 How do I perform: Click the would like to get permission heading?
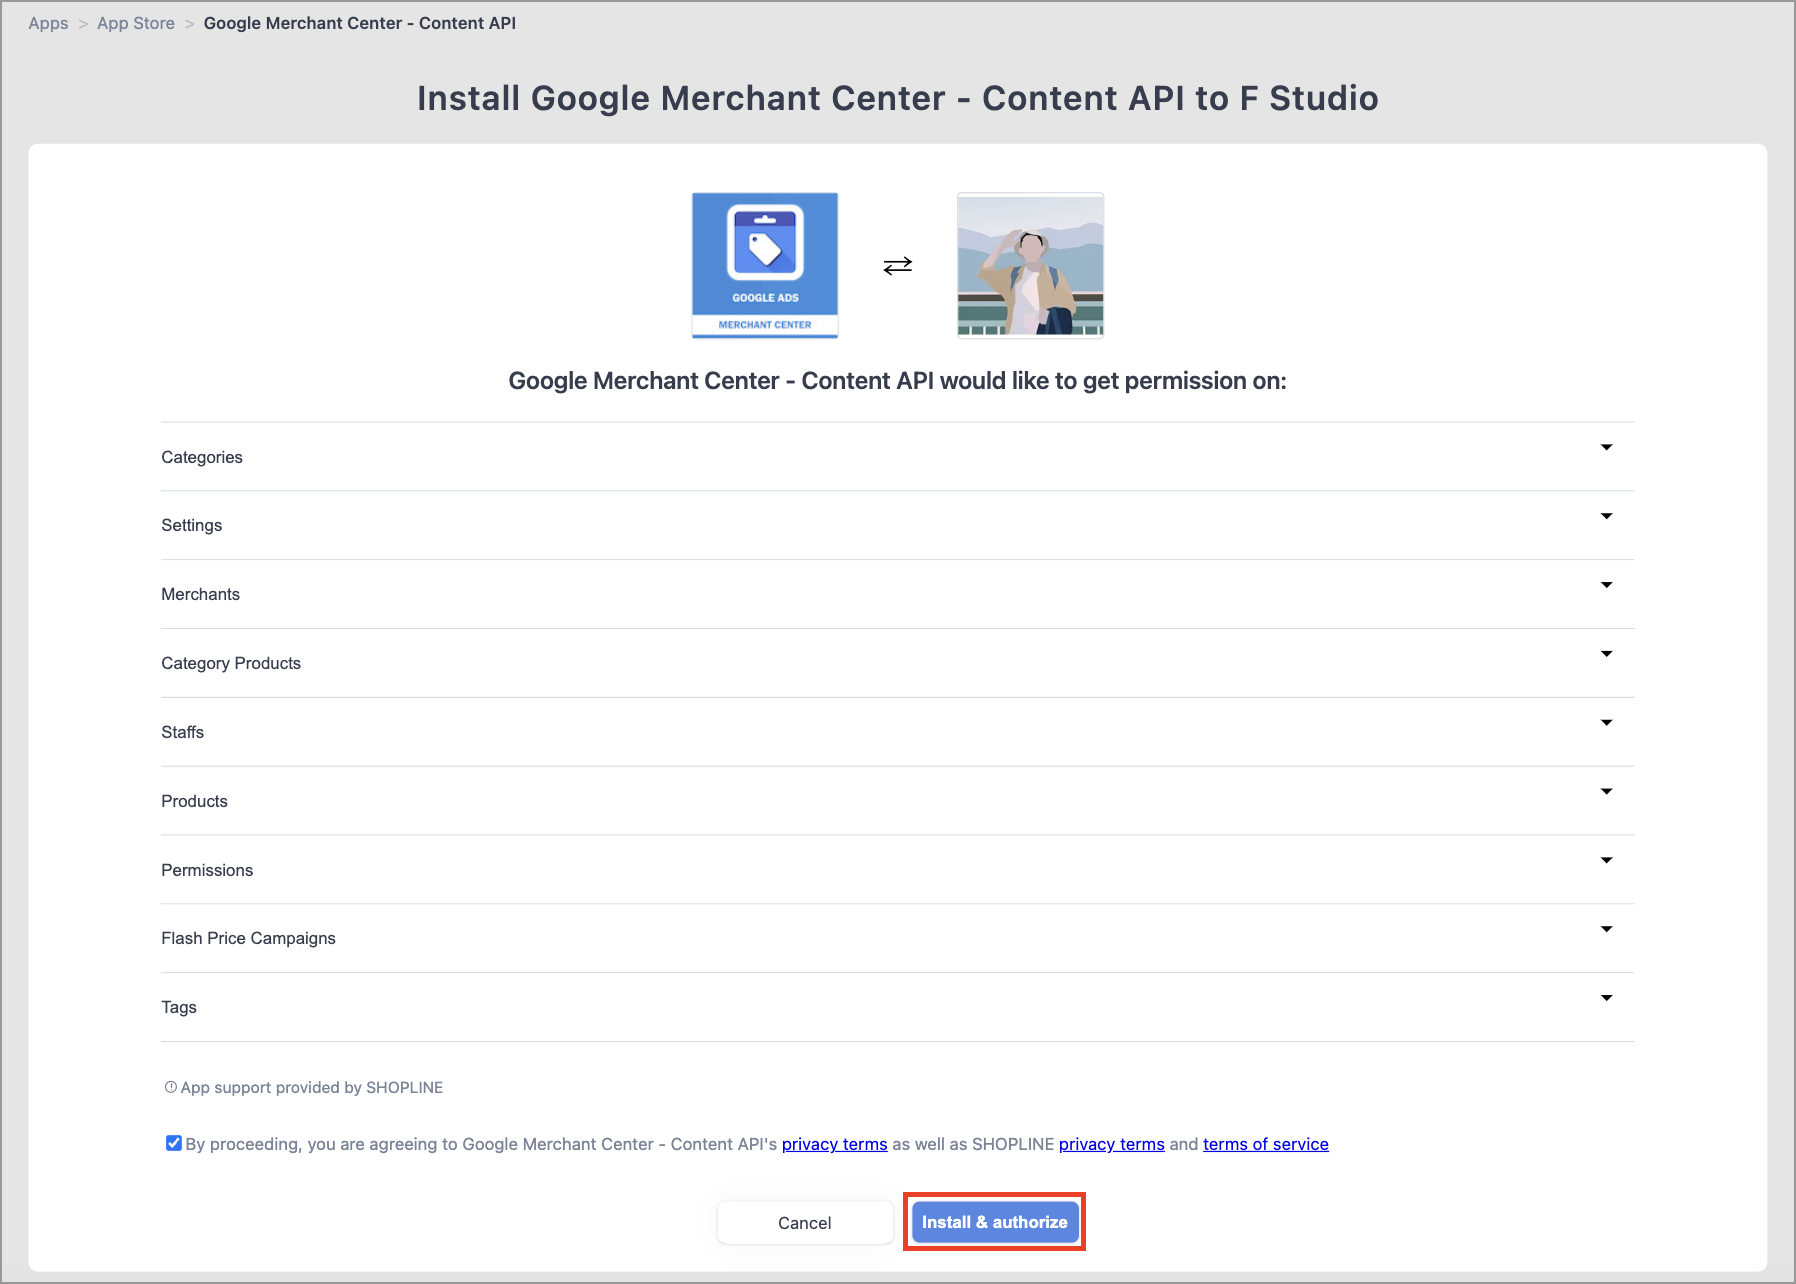[x=898, y=381]
